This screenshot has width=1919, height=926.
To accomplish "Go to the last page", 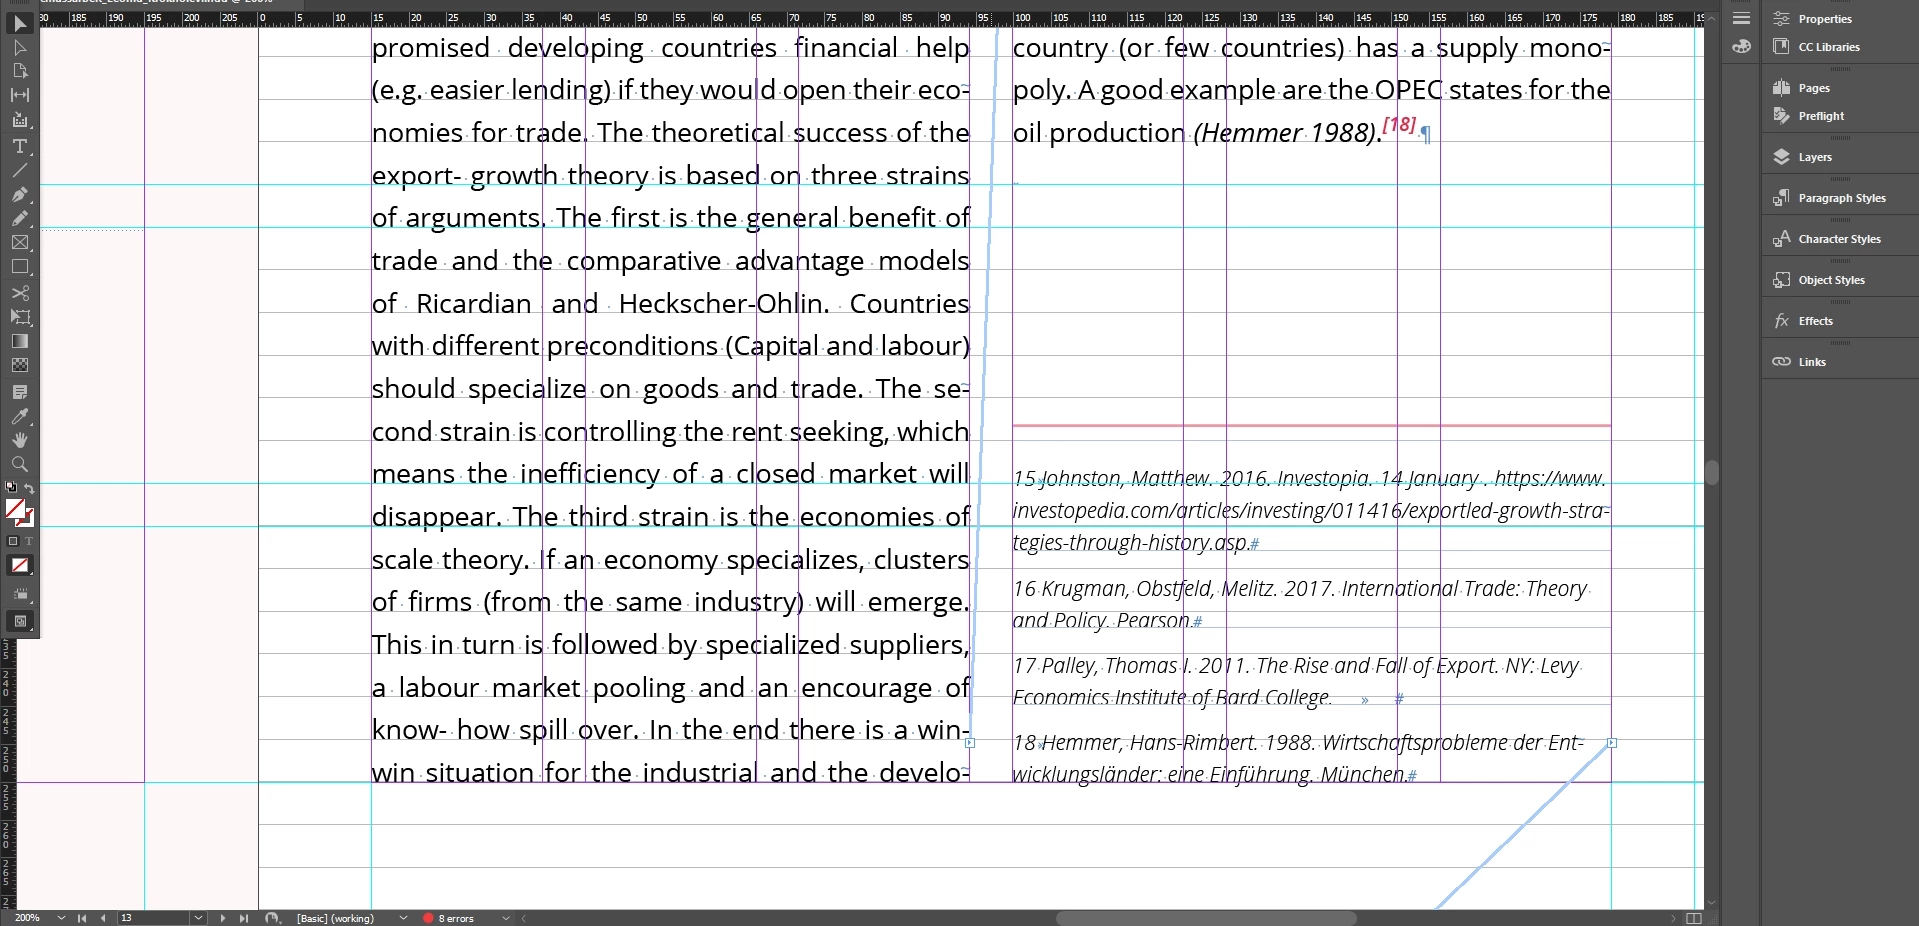I will coord(243,918).
